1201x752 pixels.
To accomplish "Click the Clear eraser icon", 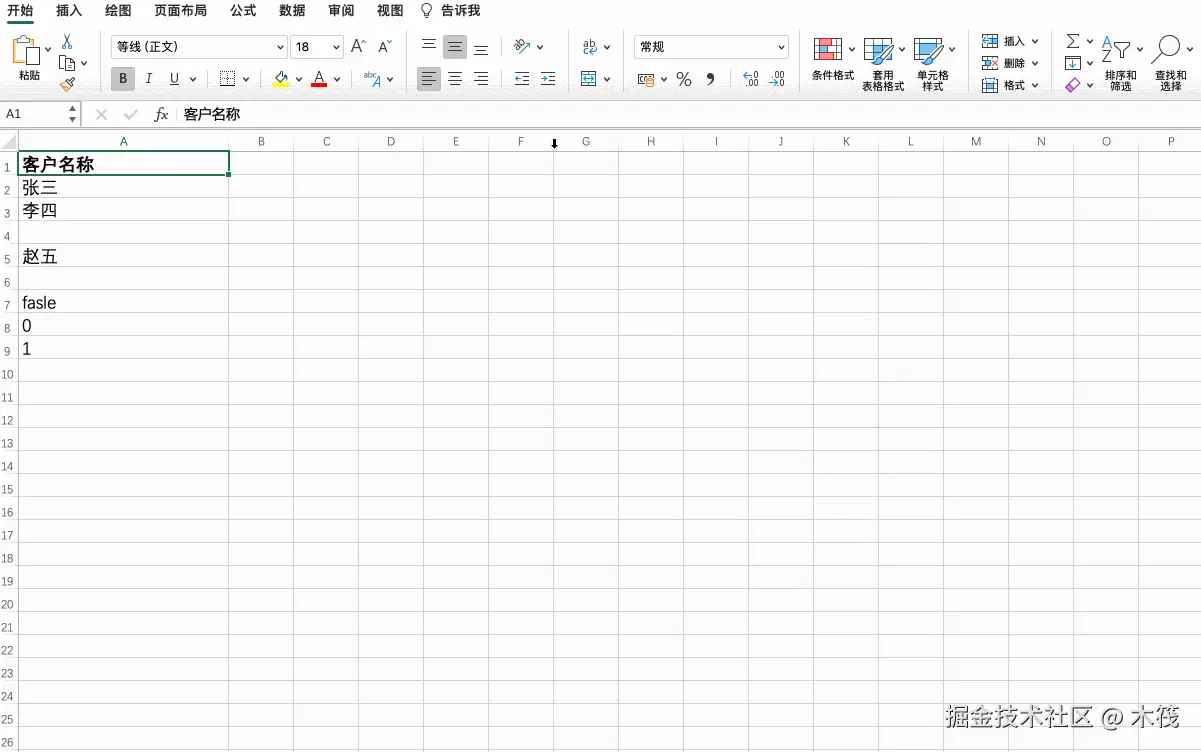I will (1073, 86).
